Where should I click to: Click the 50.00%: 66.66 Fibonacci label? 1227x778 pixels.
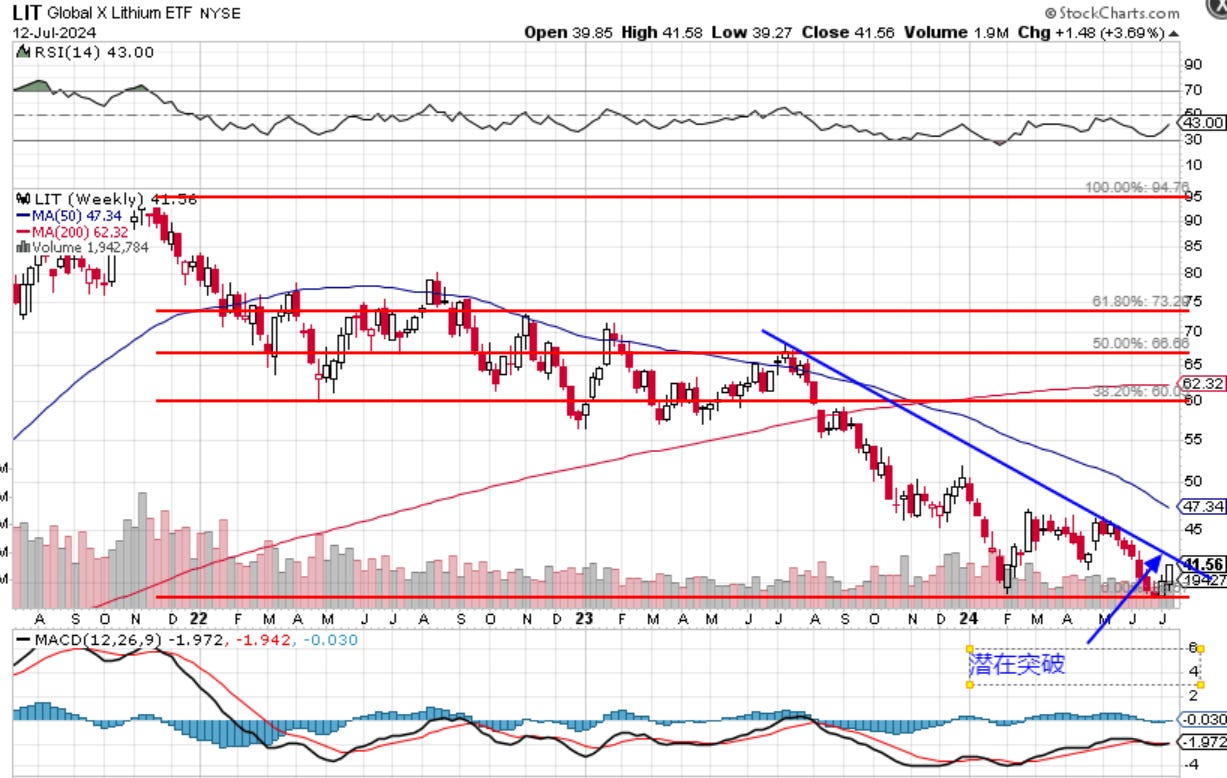tap(1140, 343)
